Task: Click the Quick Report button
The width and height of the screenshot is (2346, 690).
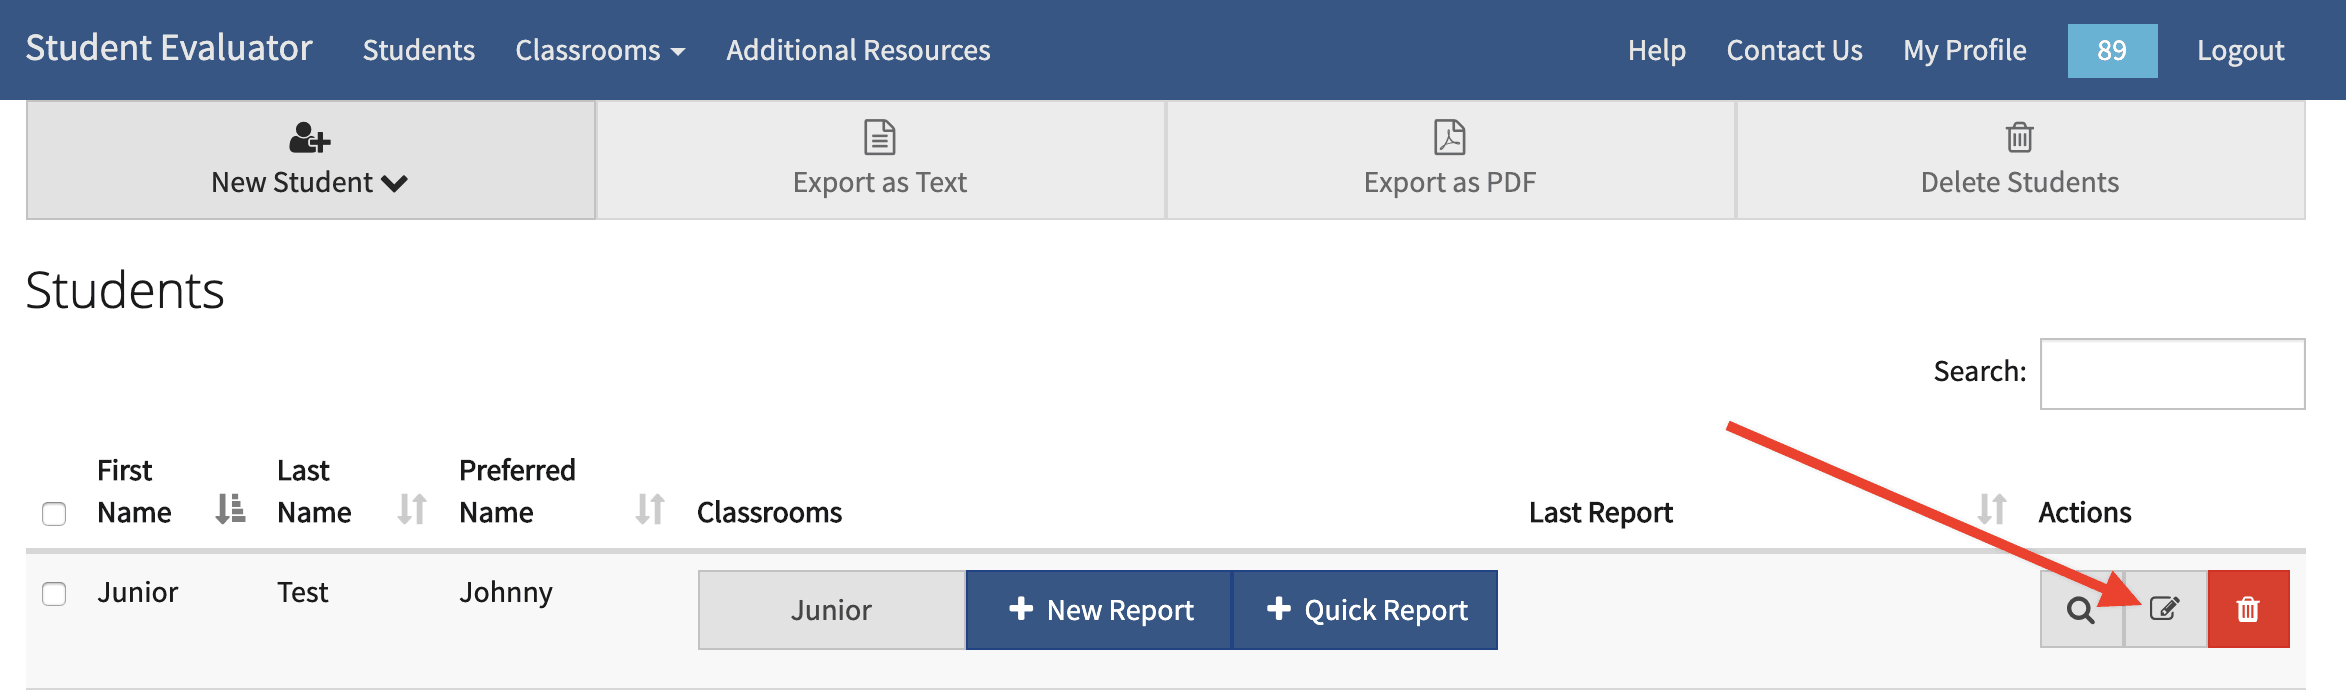Action: click(x=1365, y=610)
